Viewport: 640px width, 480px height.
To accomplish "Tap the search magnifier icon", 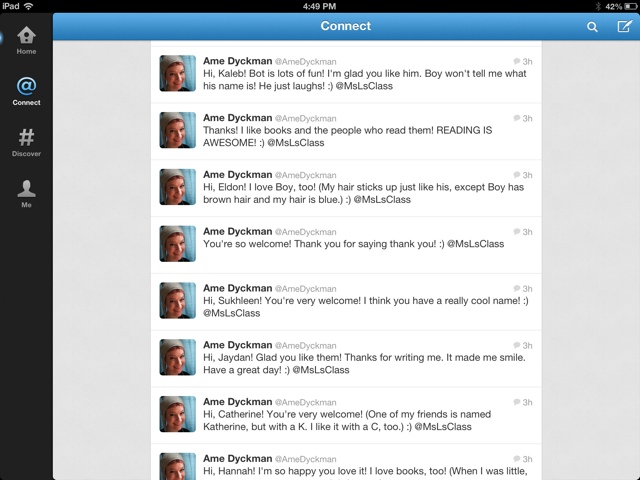I will coord(592,27).
